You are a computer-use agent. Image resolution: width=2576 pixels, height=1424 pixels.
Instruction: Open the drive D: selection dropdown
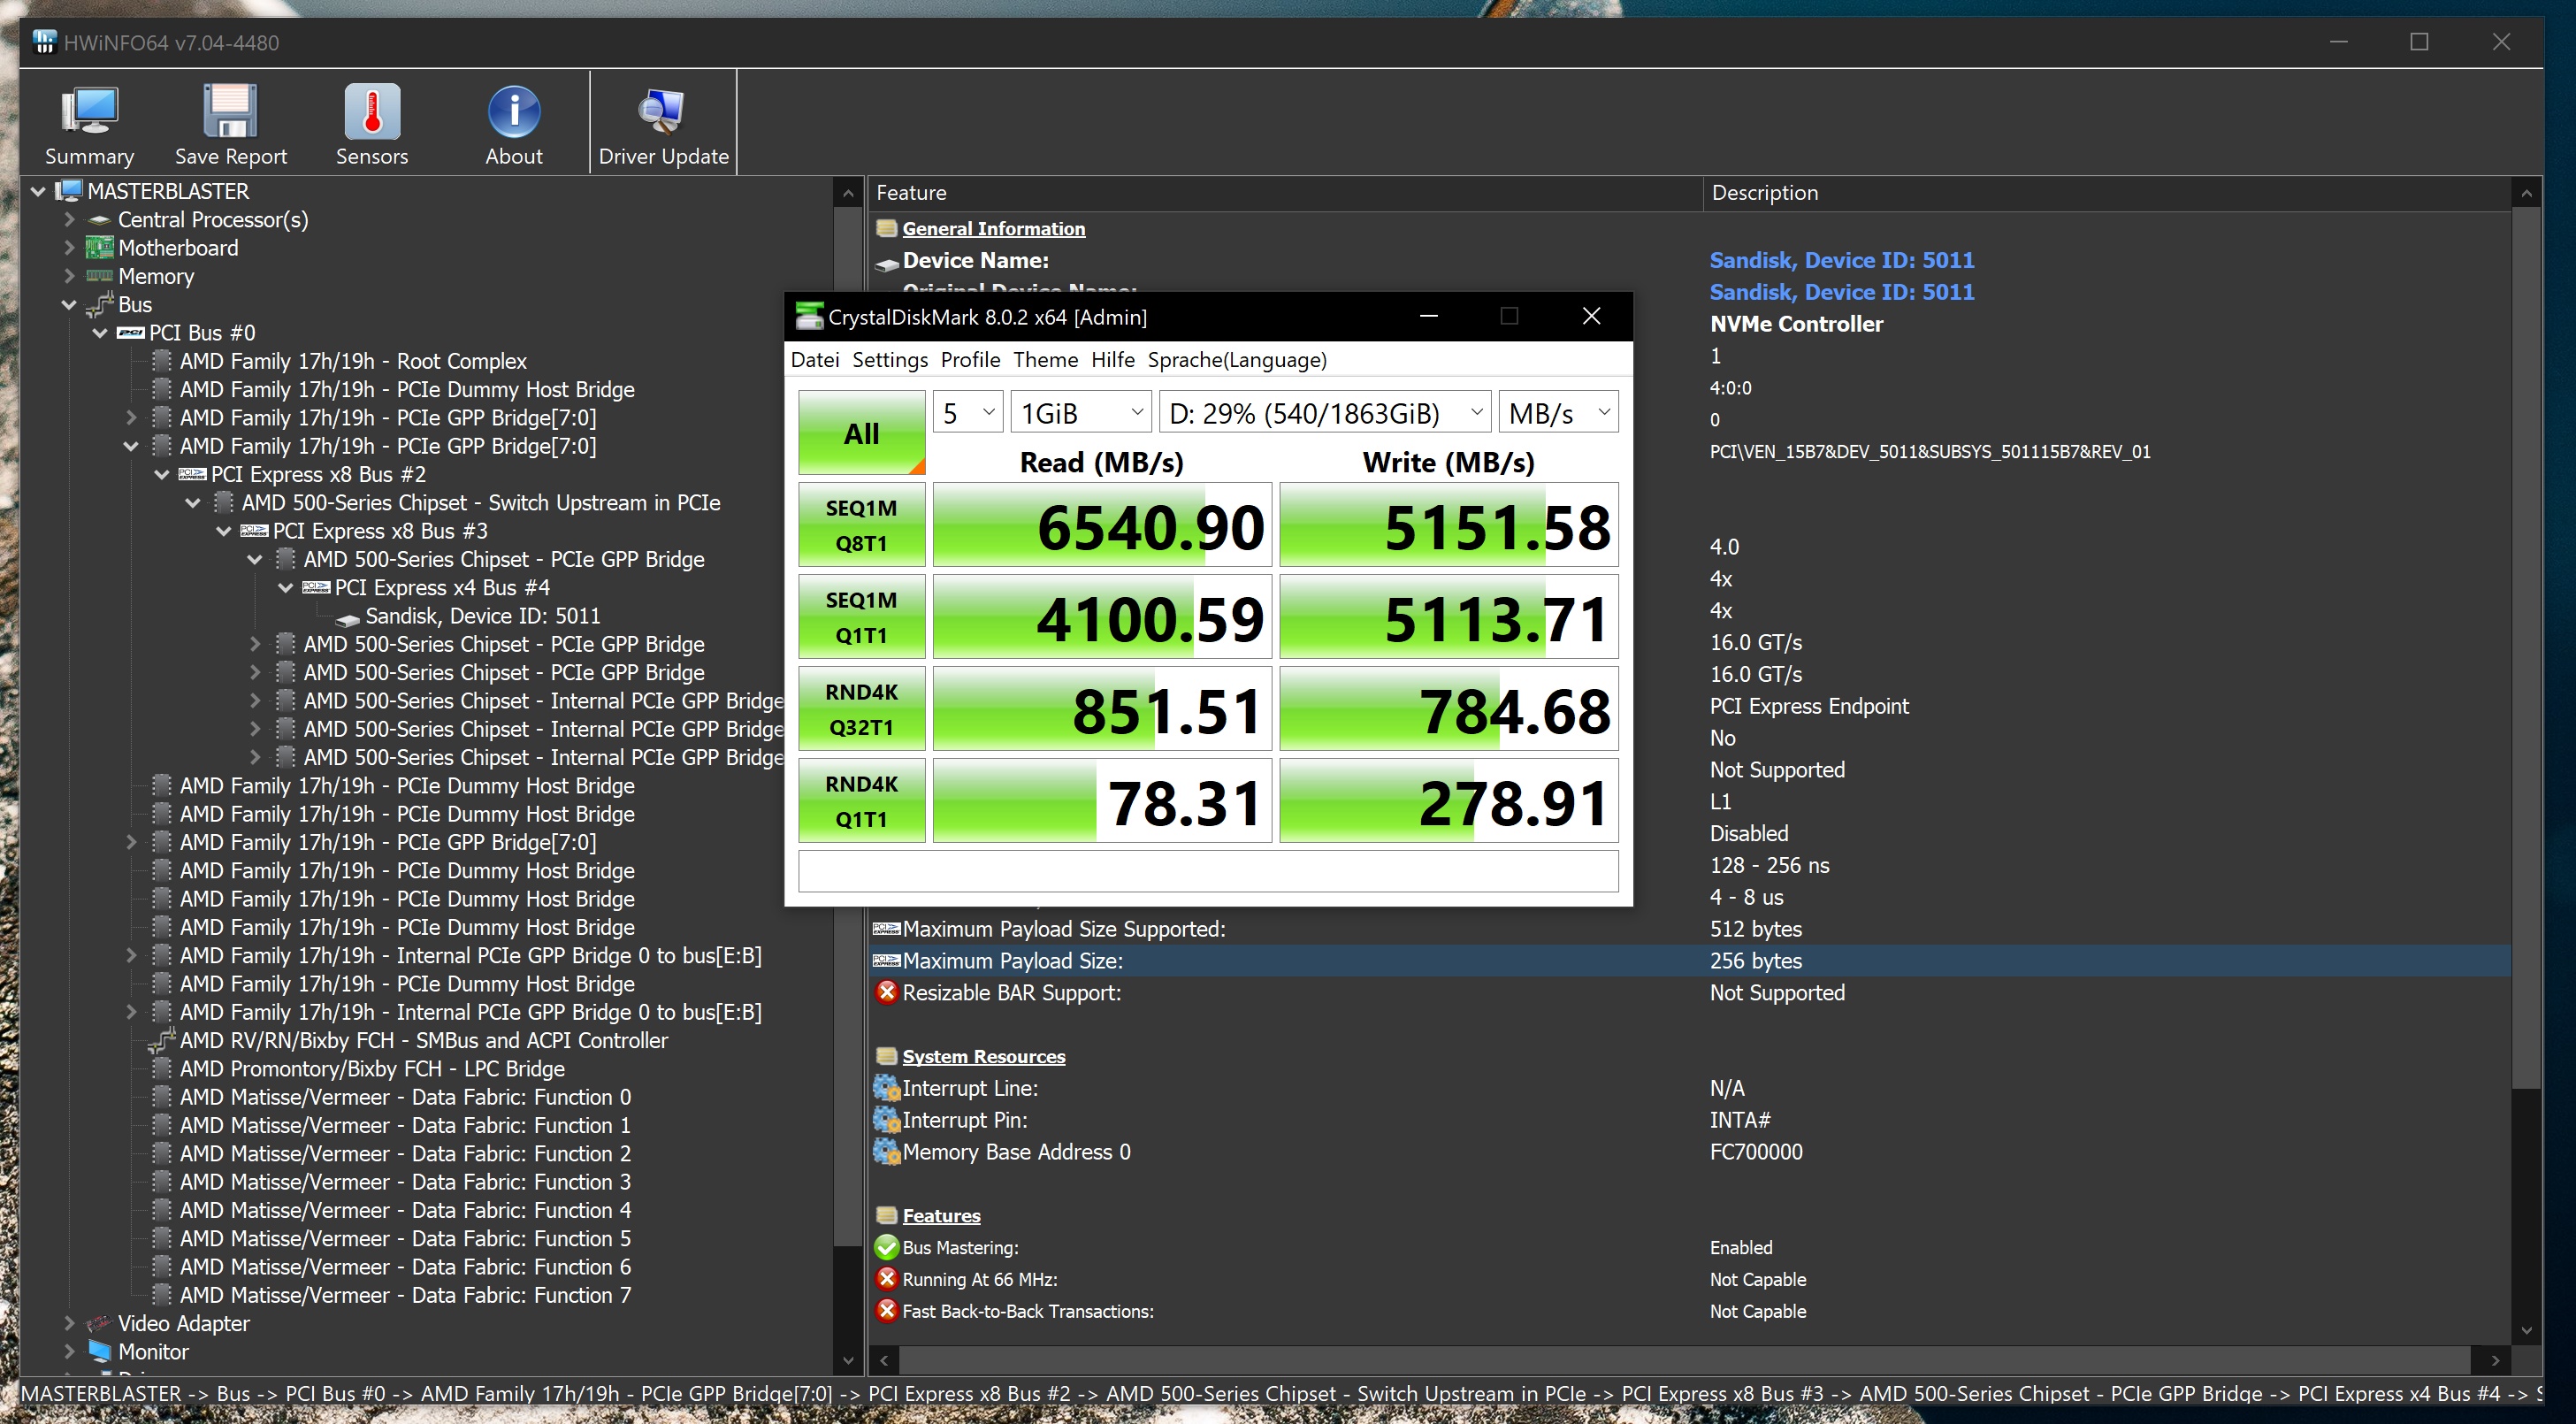pos(1324,413)
